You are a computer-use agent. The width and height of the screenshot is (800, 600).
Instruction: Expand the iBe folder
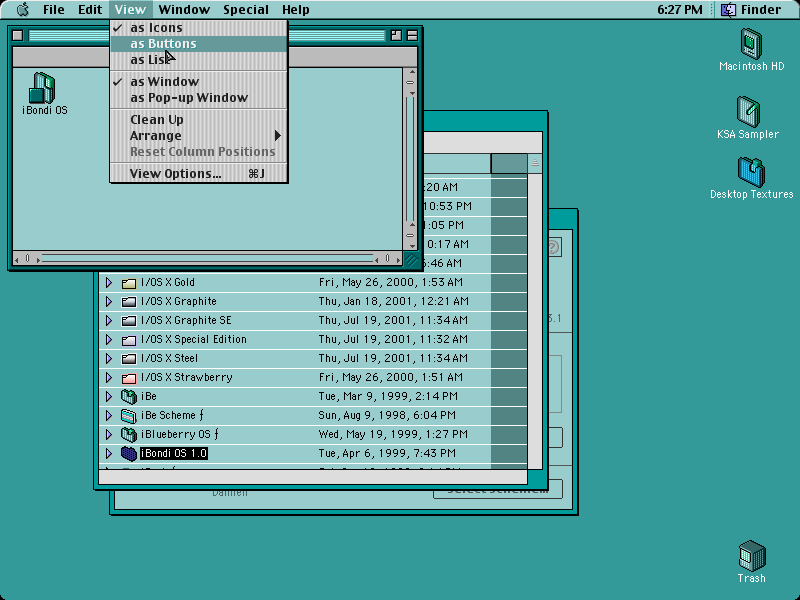108,396
